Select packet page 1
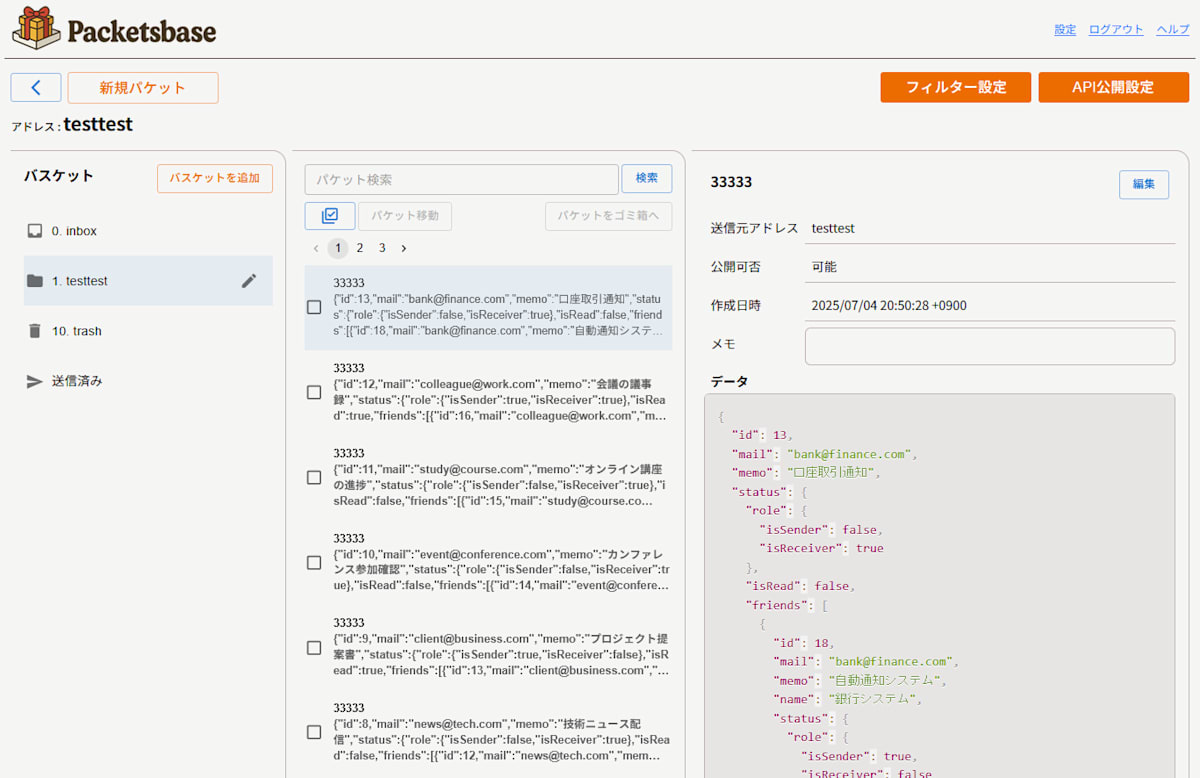1200x778 pixels. click(338, 248)
